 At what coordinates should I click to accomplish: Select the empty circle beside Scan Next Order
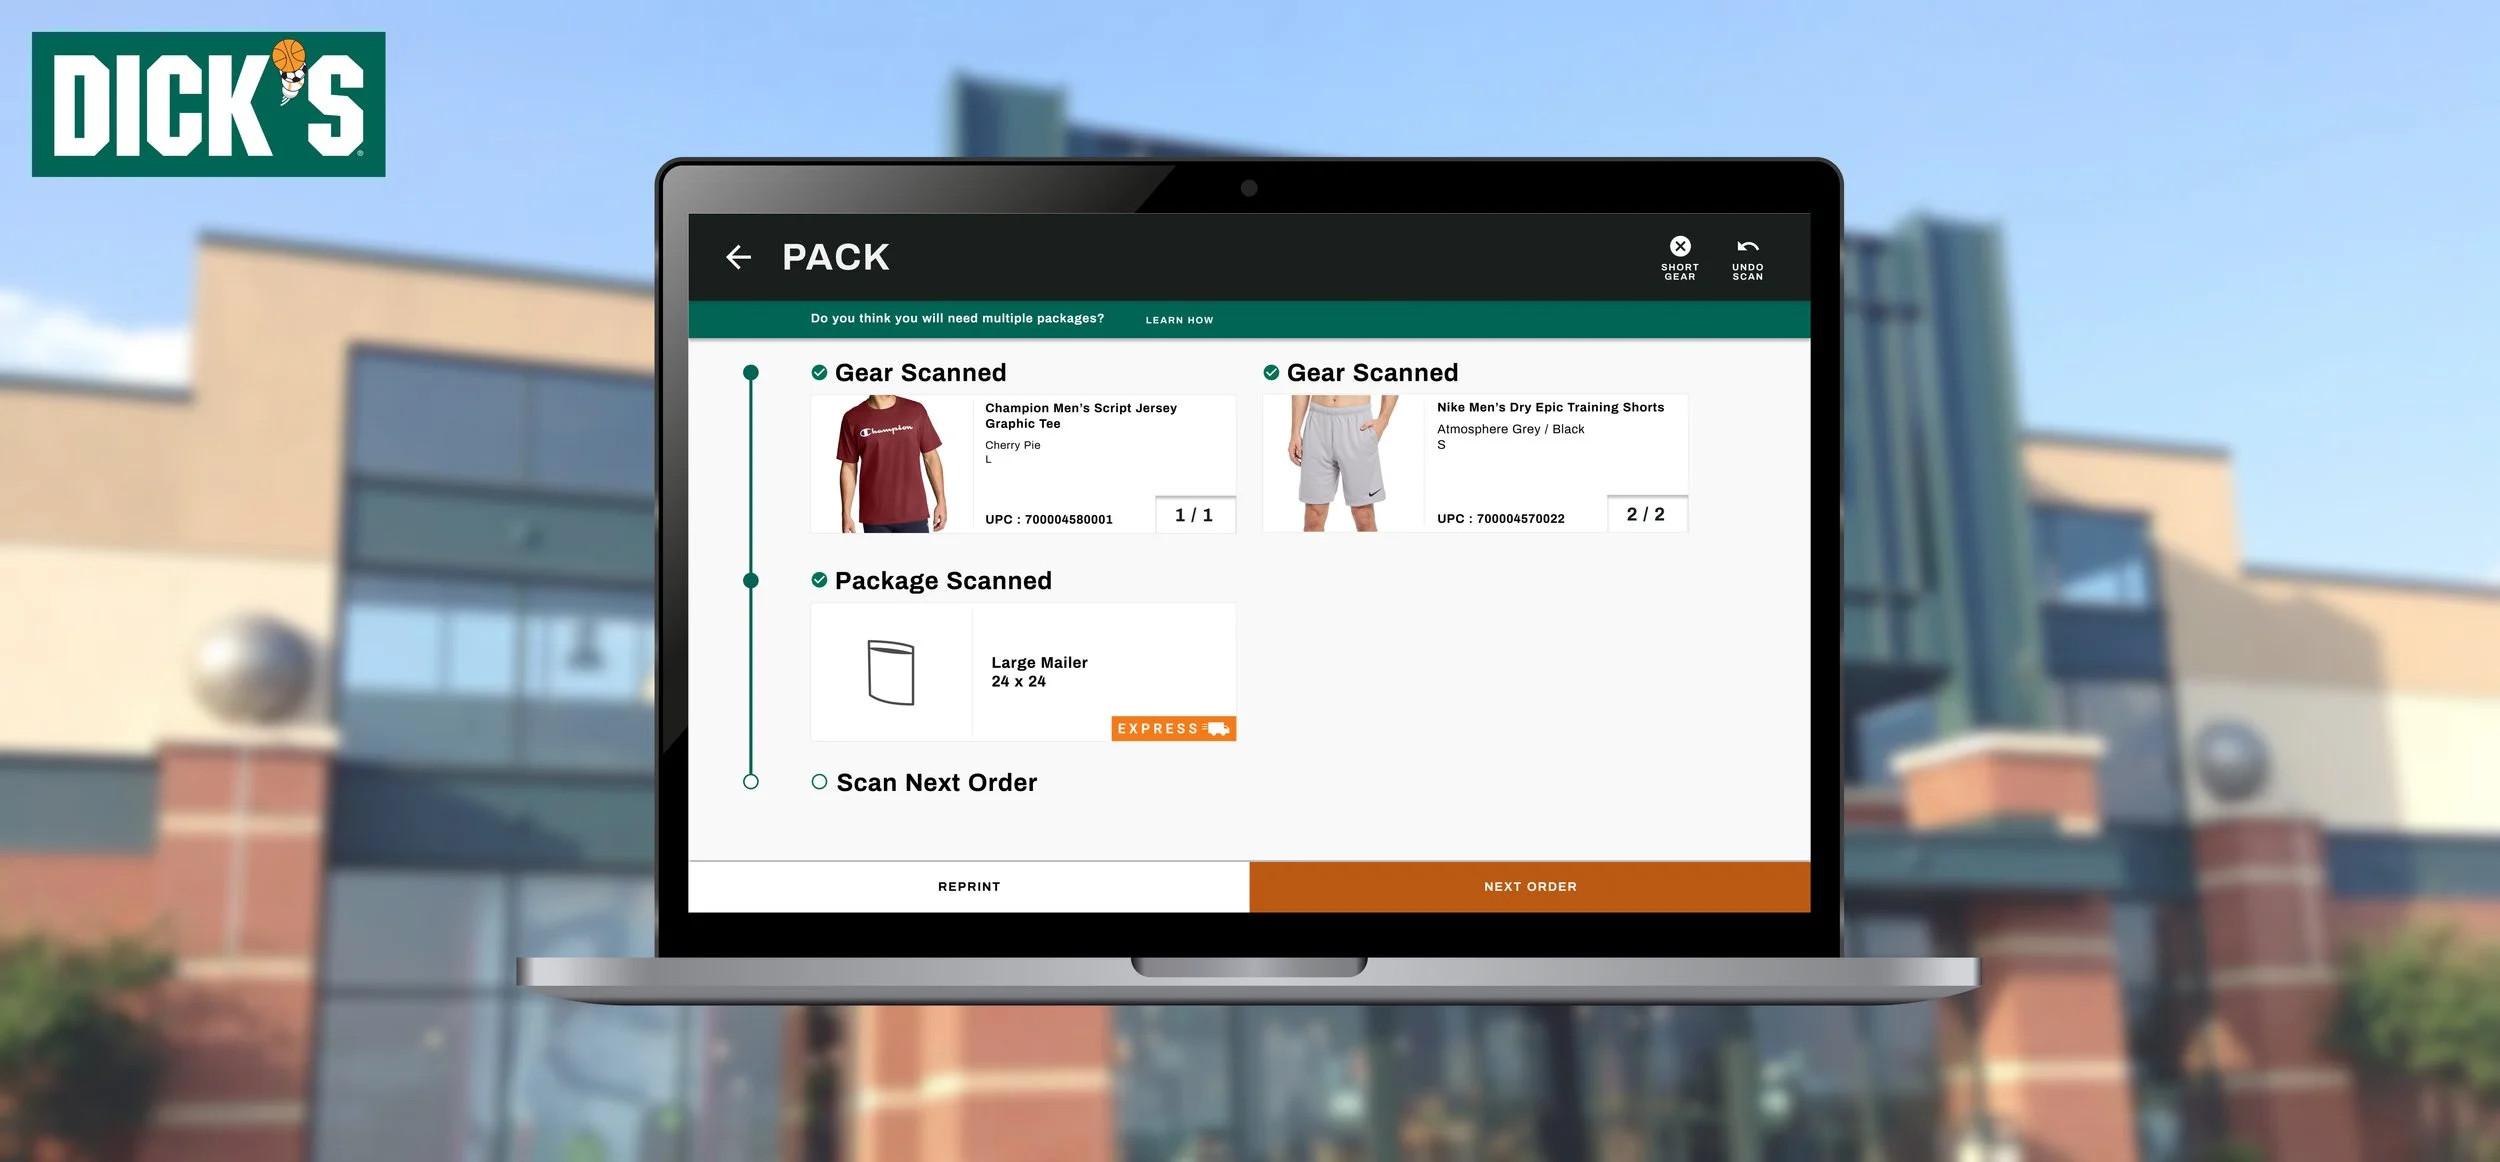[819, 782]
